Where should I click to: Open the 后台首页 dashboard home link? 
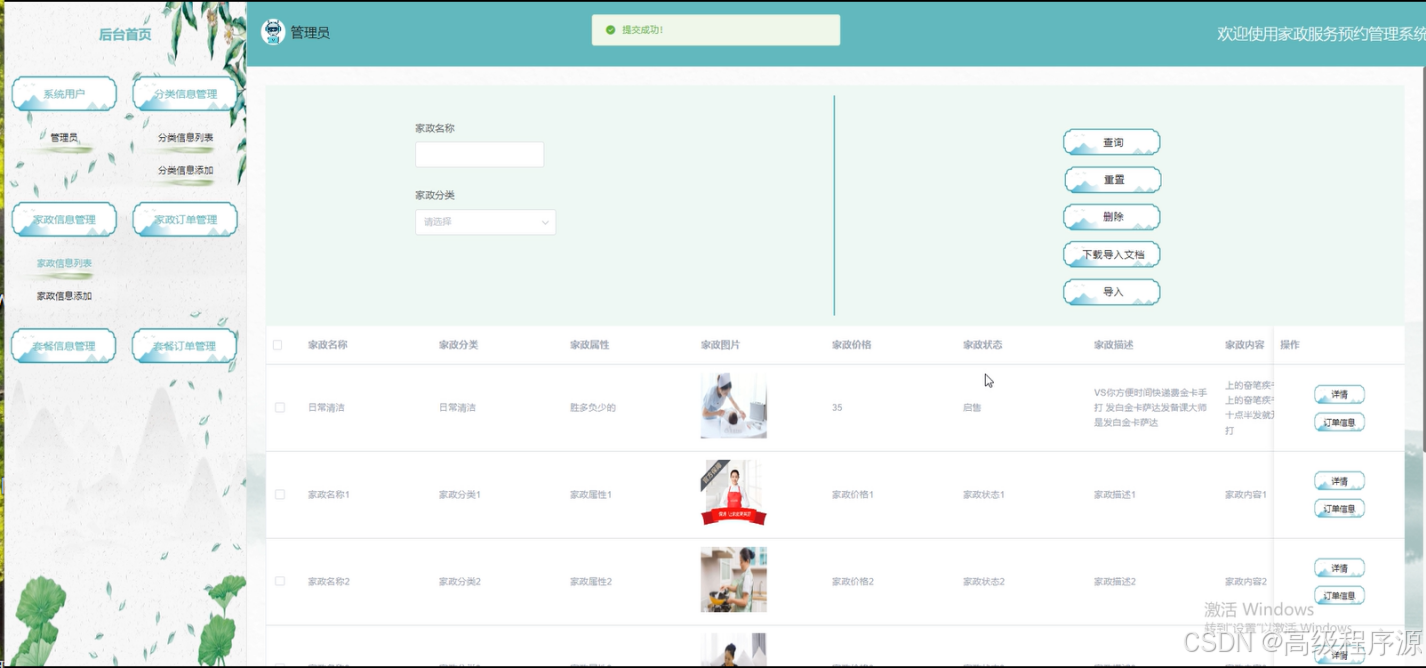pos(125,34)
